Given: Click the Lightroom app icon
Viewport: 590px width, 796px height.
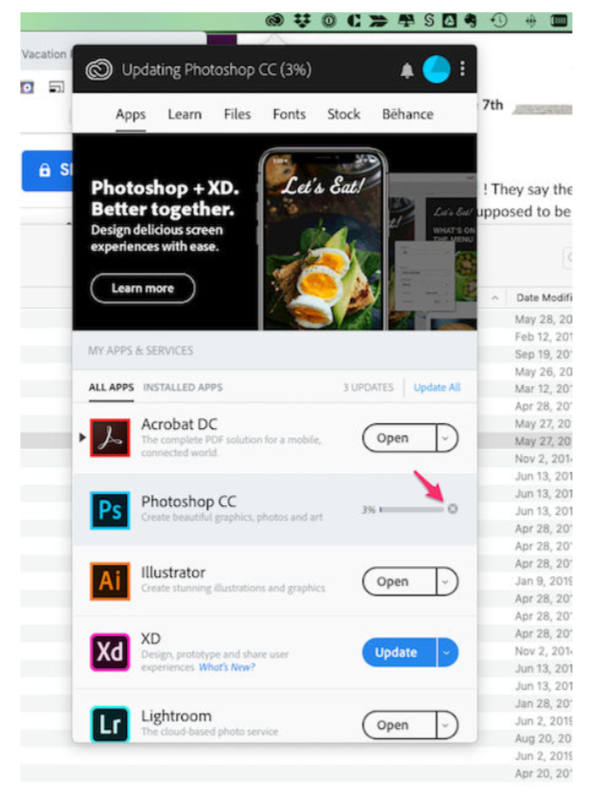Looking at the screenshot, I should (110, 724).
